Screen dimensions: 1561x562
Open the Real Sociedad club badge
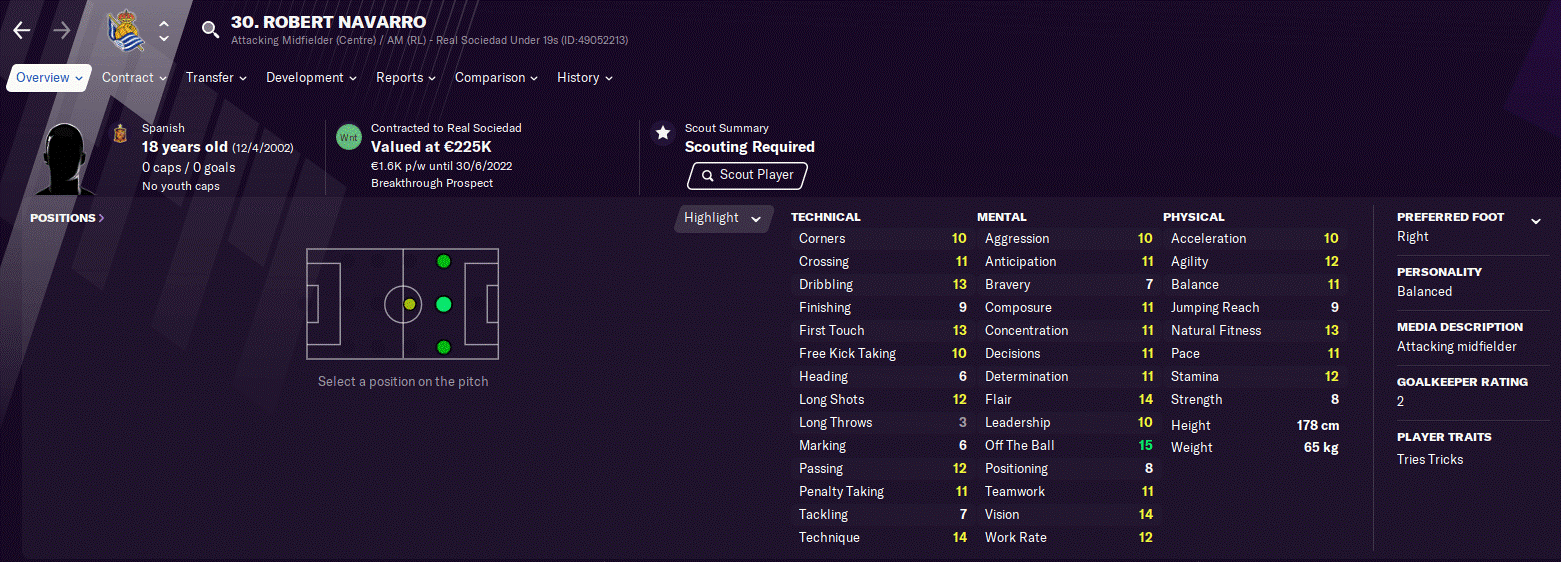(x=126, y=31)
